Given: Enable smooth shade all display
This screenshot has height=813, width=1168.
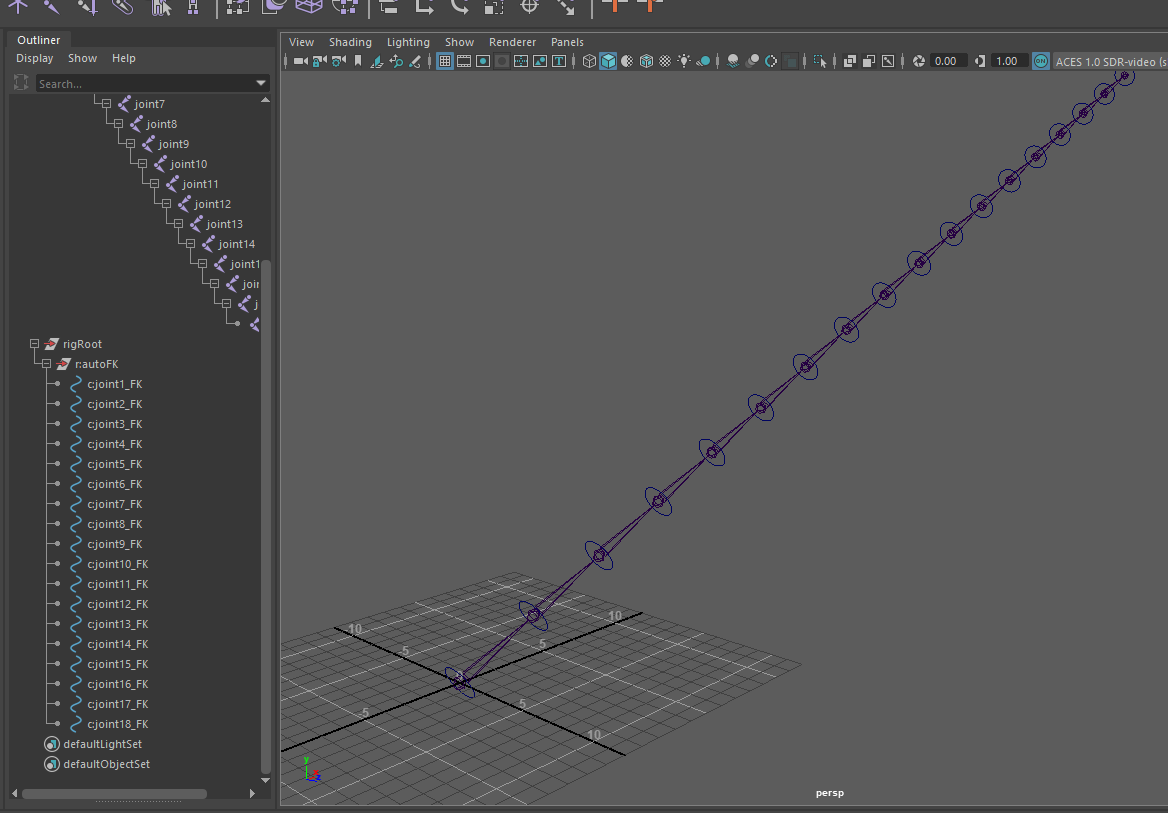Looking at the screenshot, I should click(x=608, y=61).
